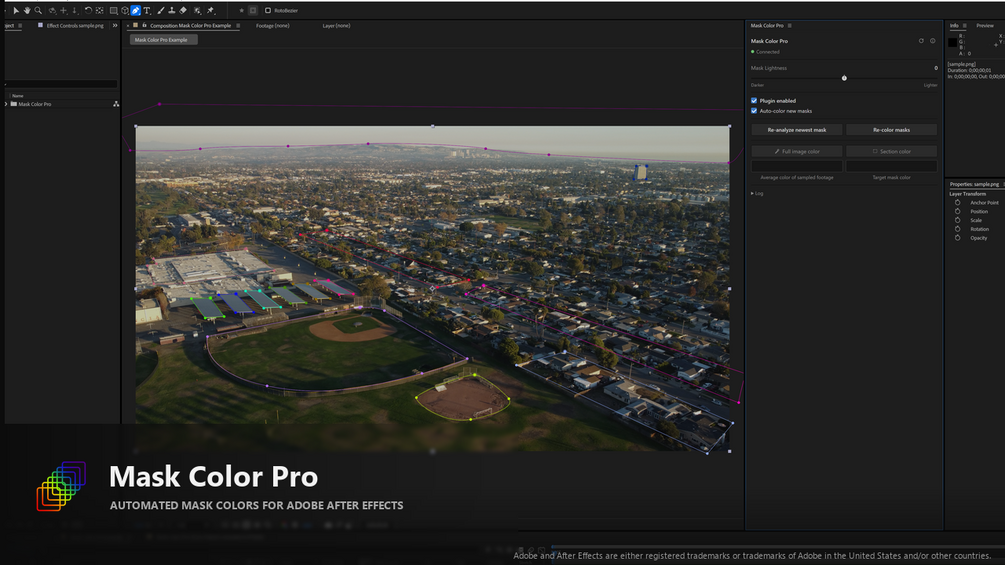This screenshot has height=565, width=1005.
Task: Select the Type text tool
Action: coord(147,10)
